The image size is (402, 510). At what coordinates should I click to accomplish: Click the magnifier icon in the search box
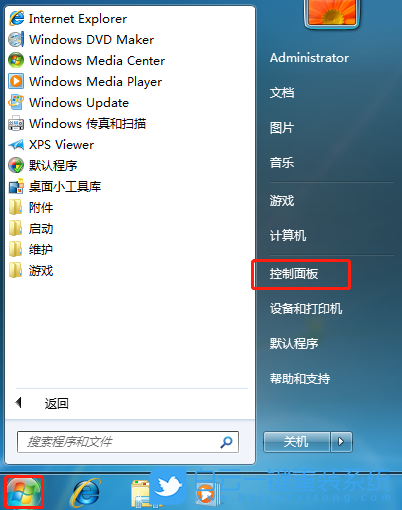226,442
